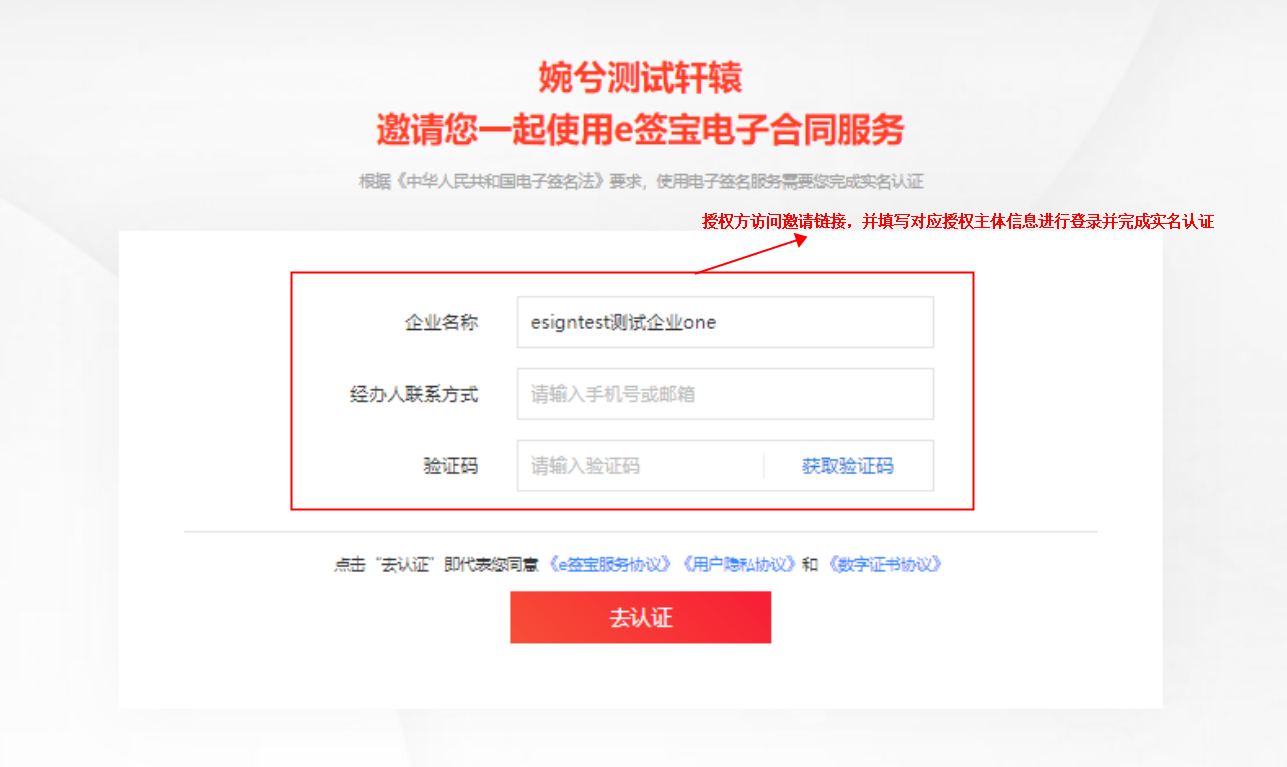Open the 《用户隐私协议》 link

[x=738, y=564]
